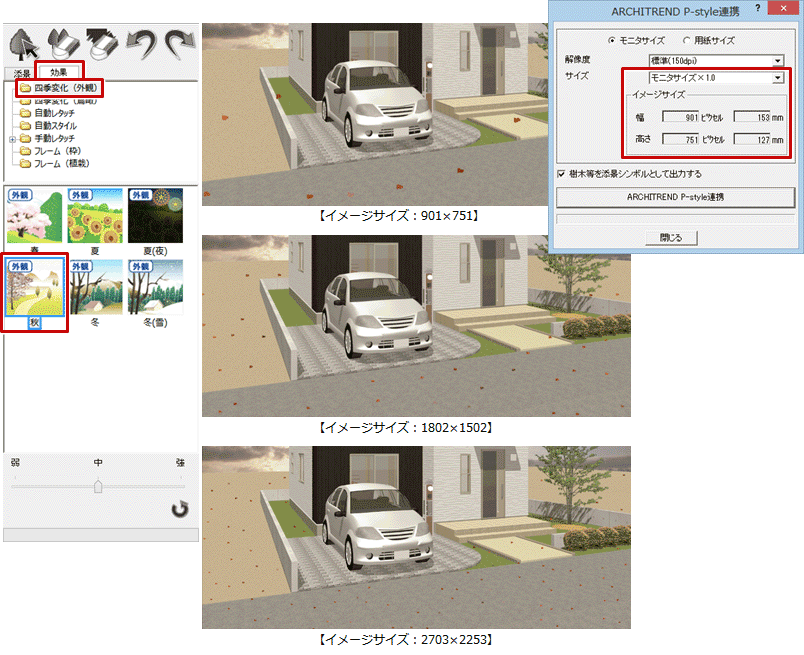This screenshot has height=655, width=804.
Task: Click the ARCHITREND P-style連携 button
Action: (675, 197)
